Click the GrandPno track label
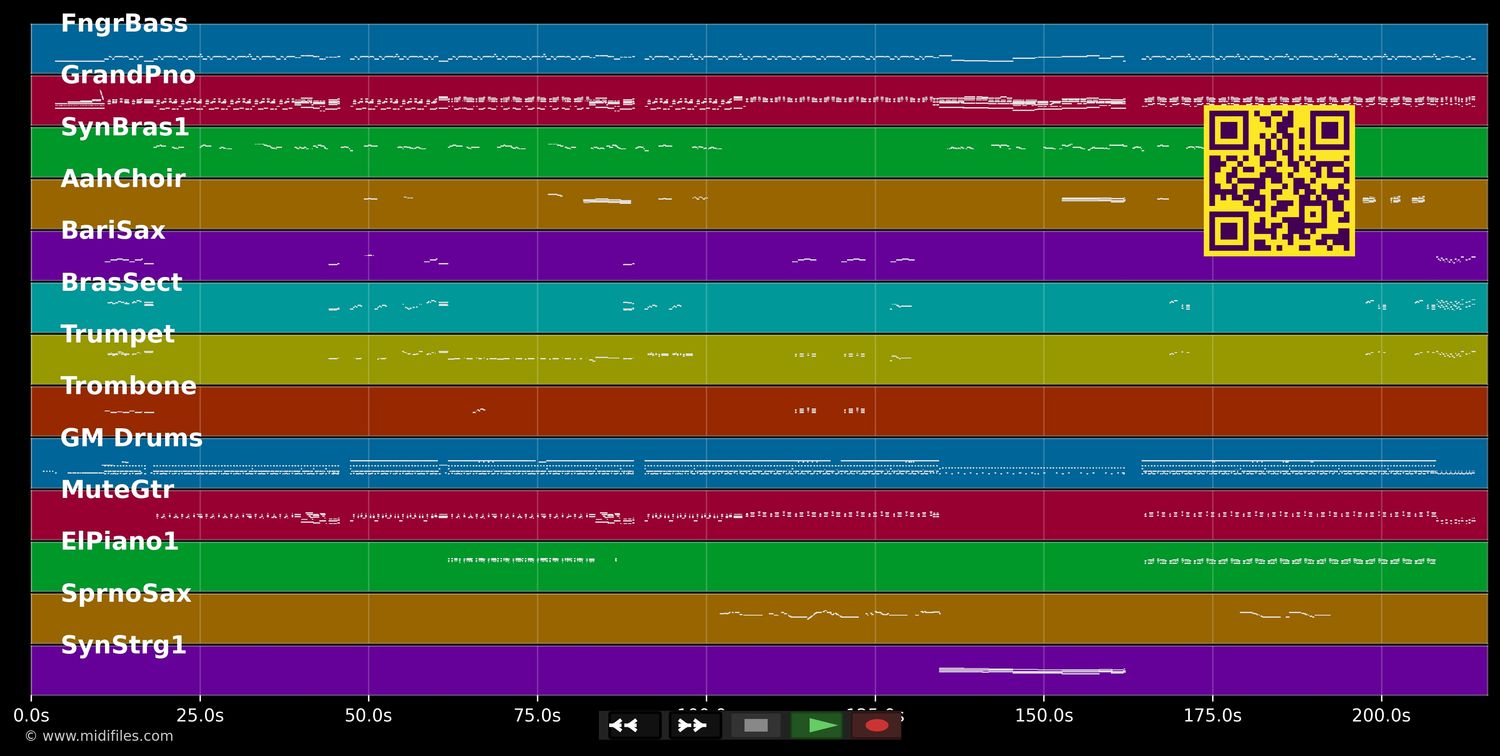Screen dimensions: 1500x756 coord(129,74)
